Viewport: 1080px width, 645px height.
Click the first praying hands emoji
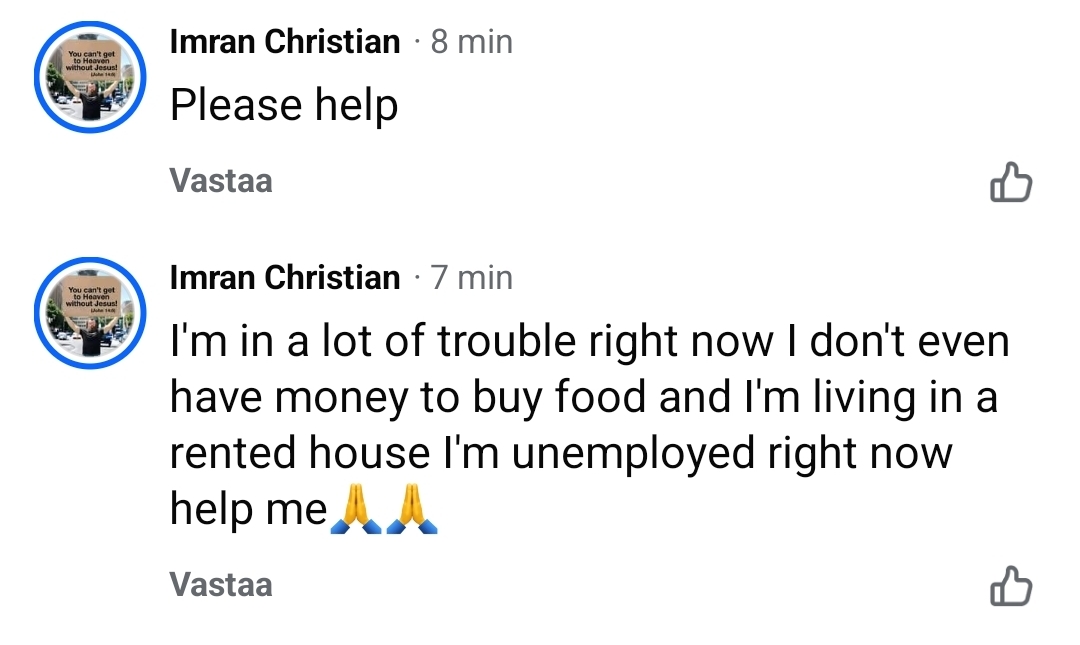pyautogui.click(x=350, y=510)
